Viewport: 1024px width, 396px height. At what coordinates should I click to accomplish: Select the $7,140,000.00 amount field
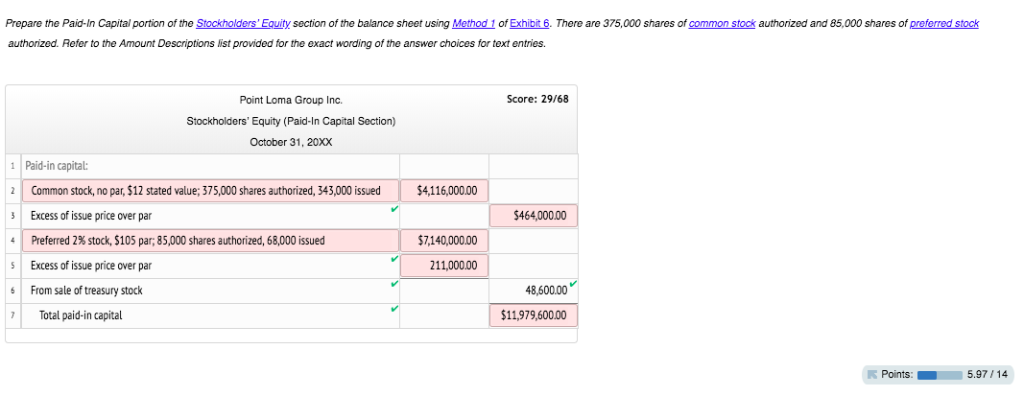pyautogui.click(x=444, y=240)
